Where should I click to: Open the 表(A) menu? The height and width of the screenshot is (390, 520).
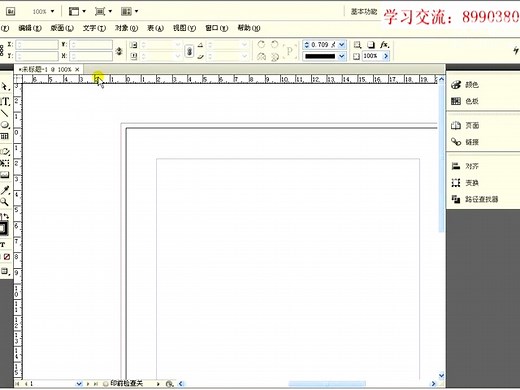coord(155,28)
